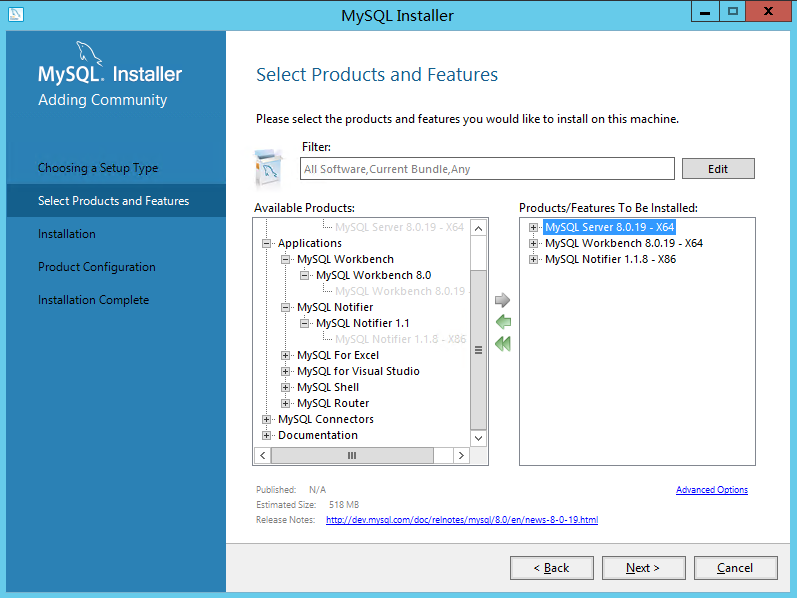The width and height of the screenshot is (797, 598).
Task: Click the green remove-product left arrow
Action: (x=503, y=322)
